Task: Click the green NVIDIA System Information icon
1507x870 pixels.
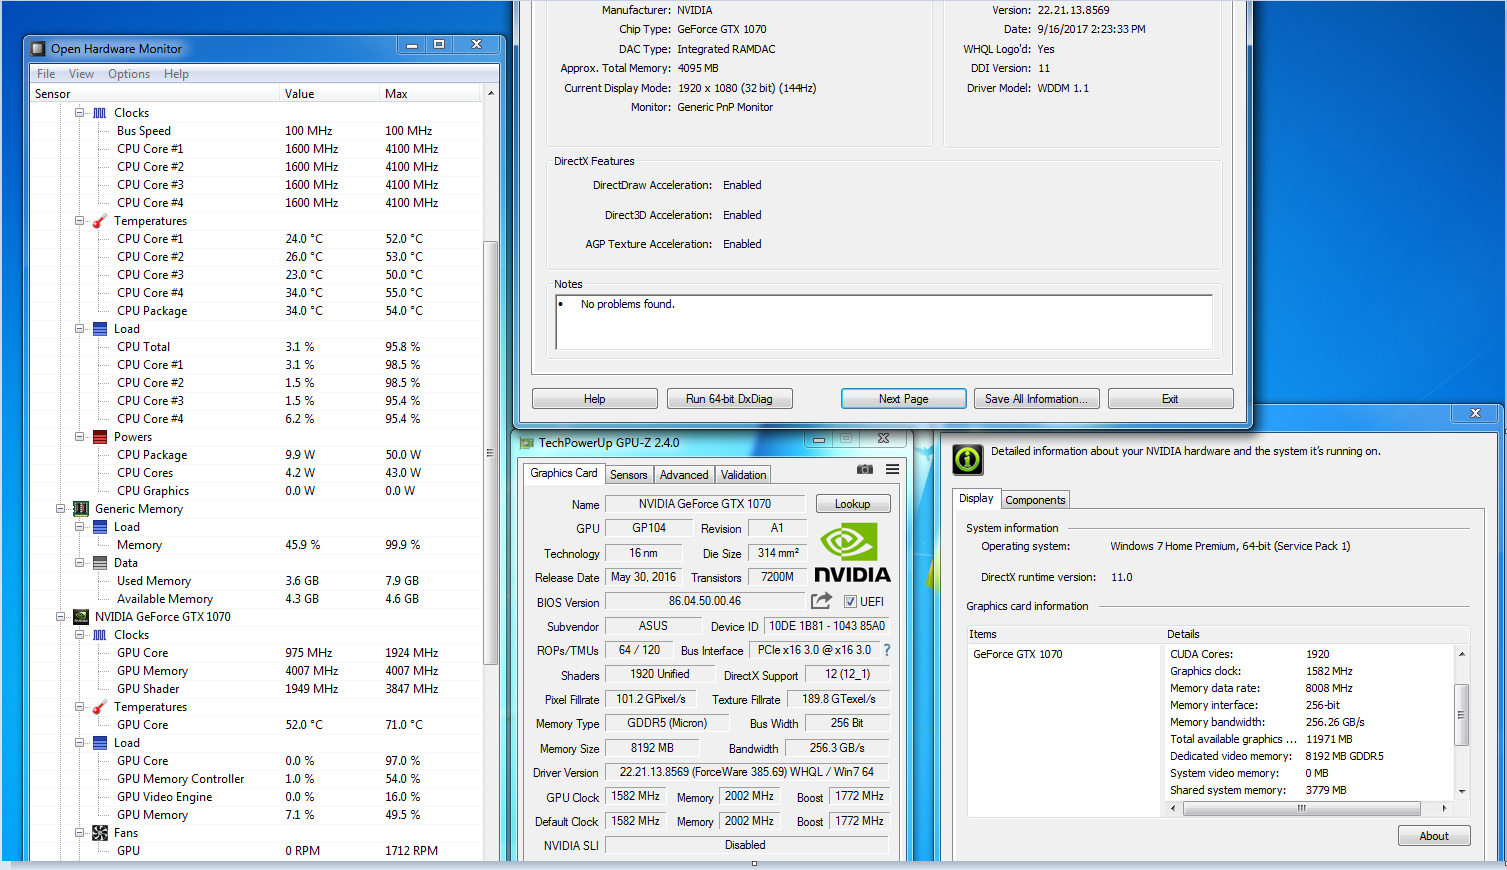Action: [x=968, y=459]
